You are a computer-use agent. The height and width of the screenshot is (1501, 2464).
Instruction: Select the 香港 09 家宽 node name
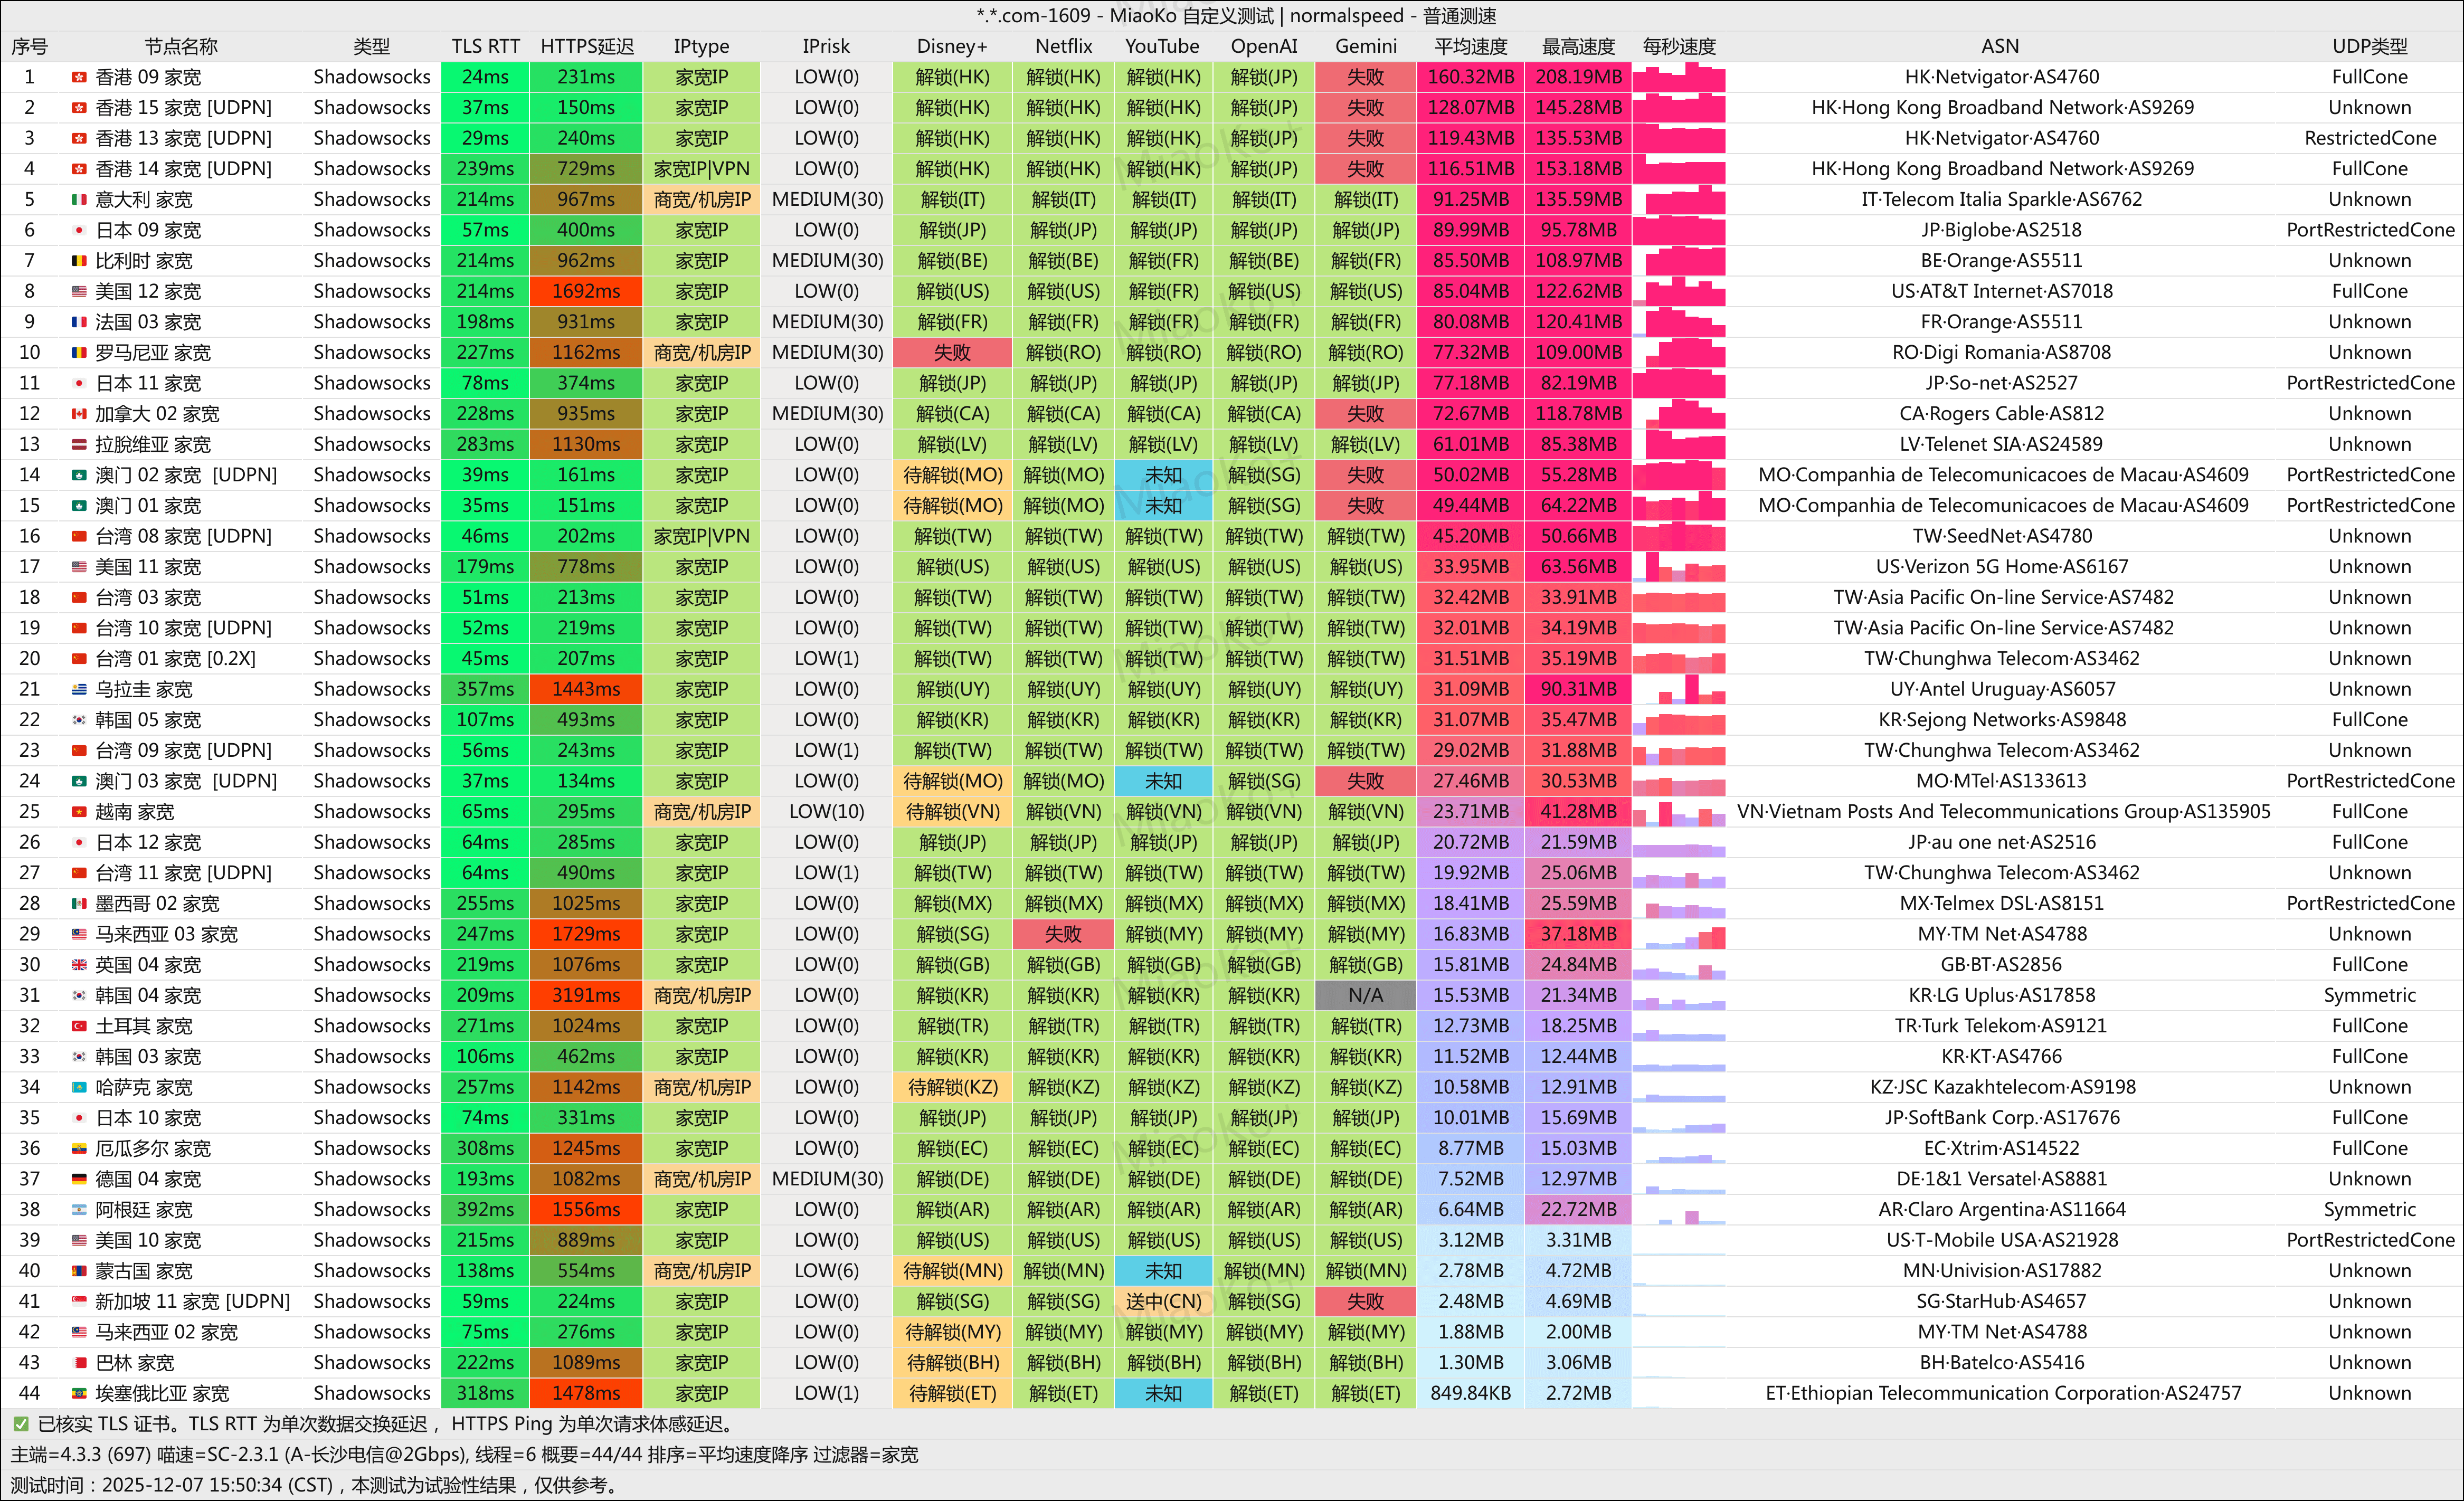(x=148, y=77)
